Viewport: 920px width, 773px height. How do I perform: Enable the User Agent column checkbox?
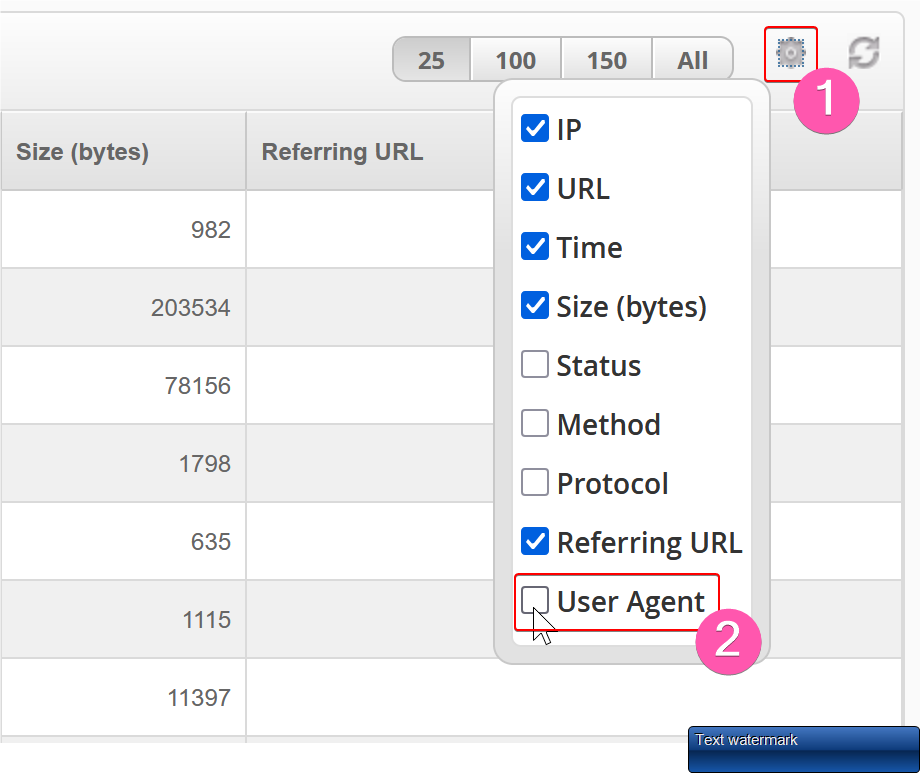tap(535, 601)
